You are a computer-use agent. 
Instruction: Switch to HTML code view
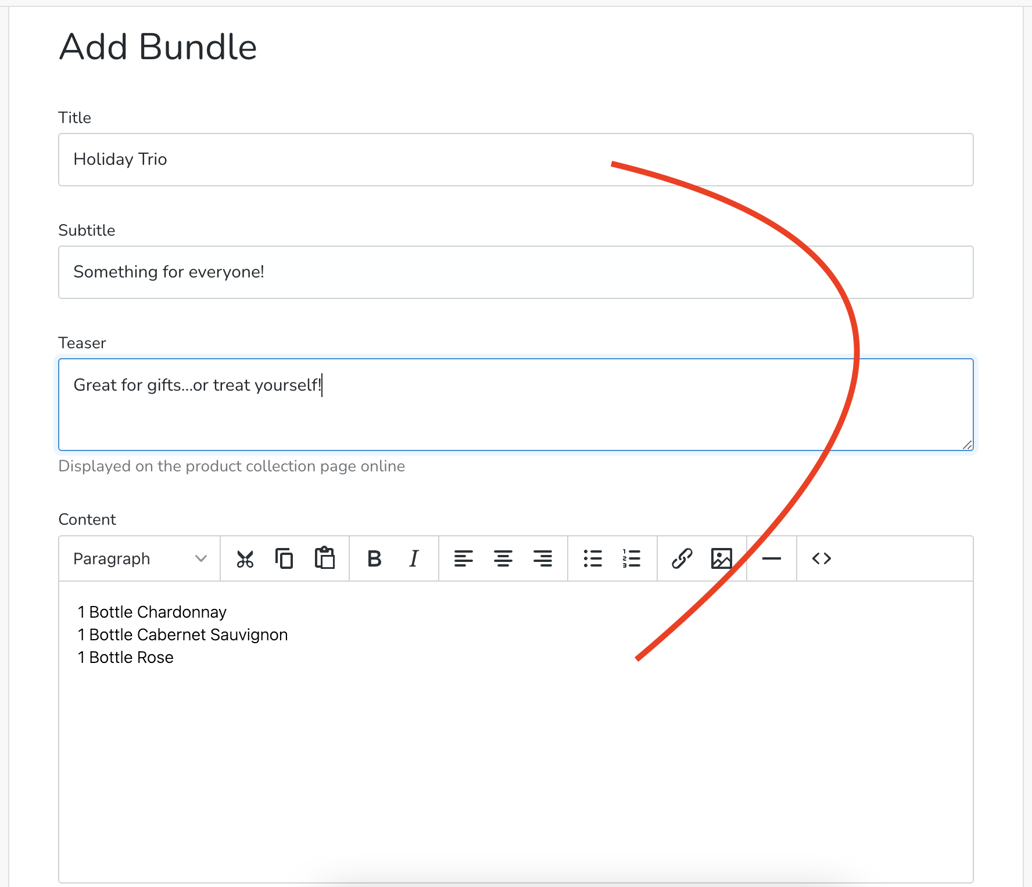821,558
